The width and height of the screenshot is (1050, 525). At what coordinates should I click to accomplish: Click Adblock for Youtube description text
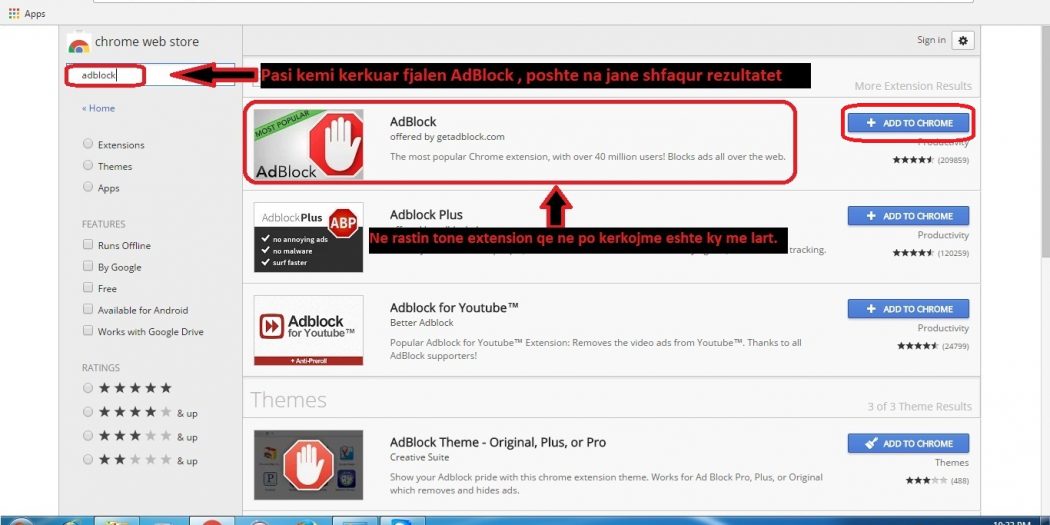coord(596,349)
